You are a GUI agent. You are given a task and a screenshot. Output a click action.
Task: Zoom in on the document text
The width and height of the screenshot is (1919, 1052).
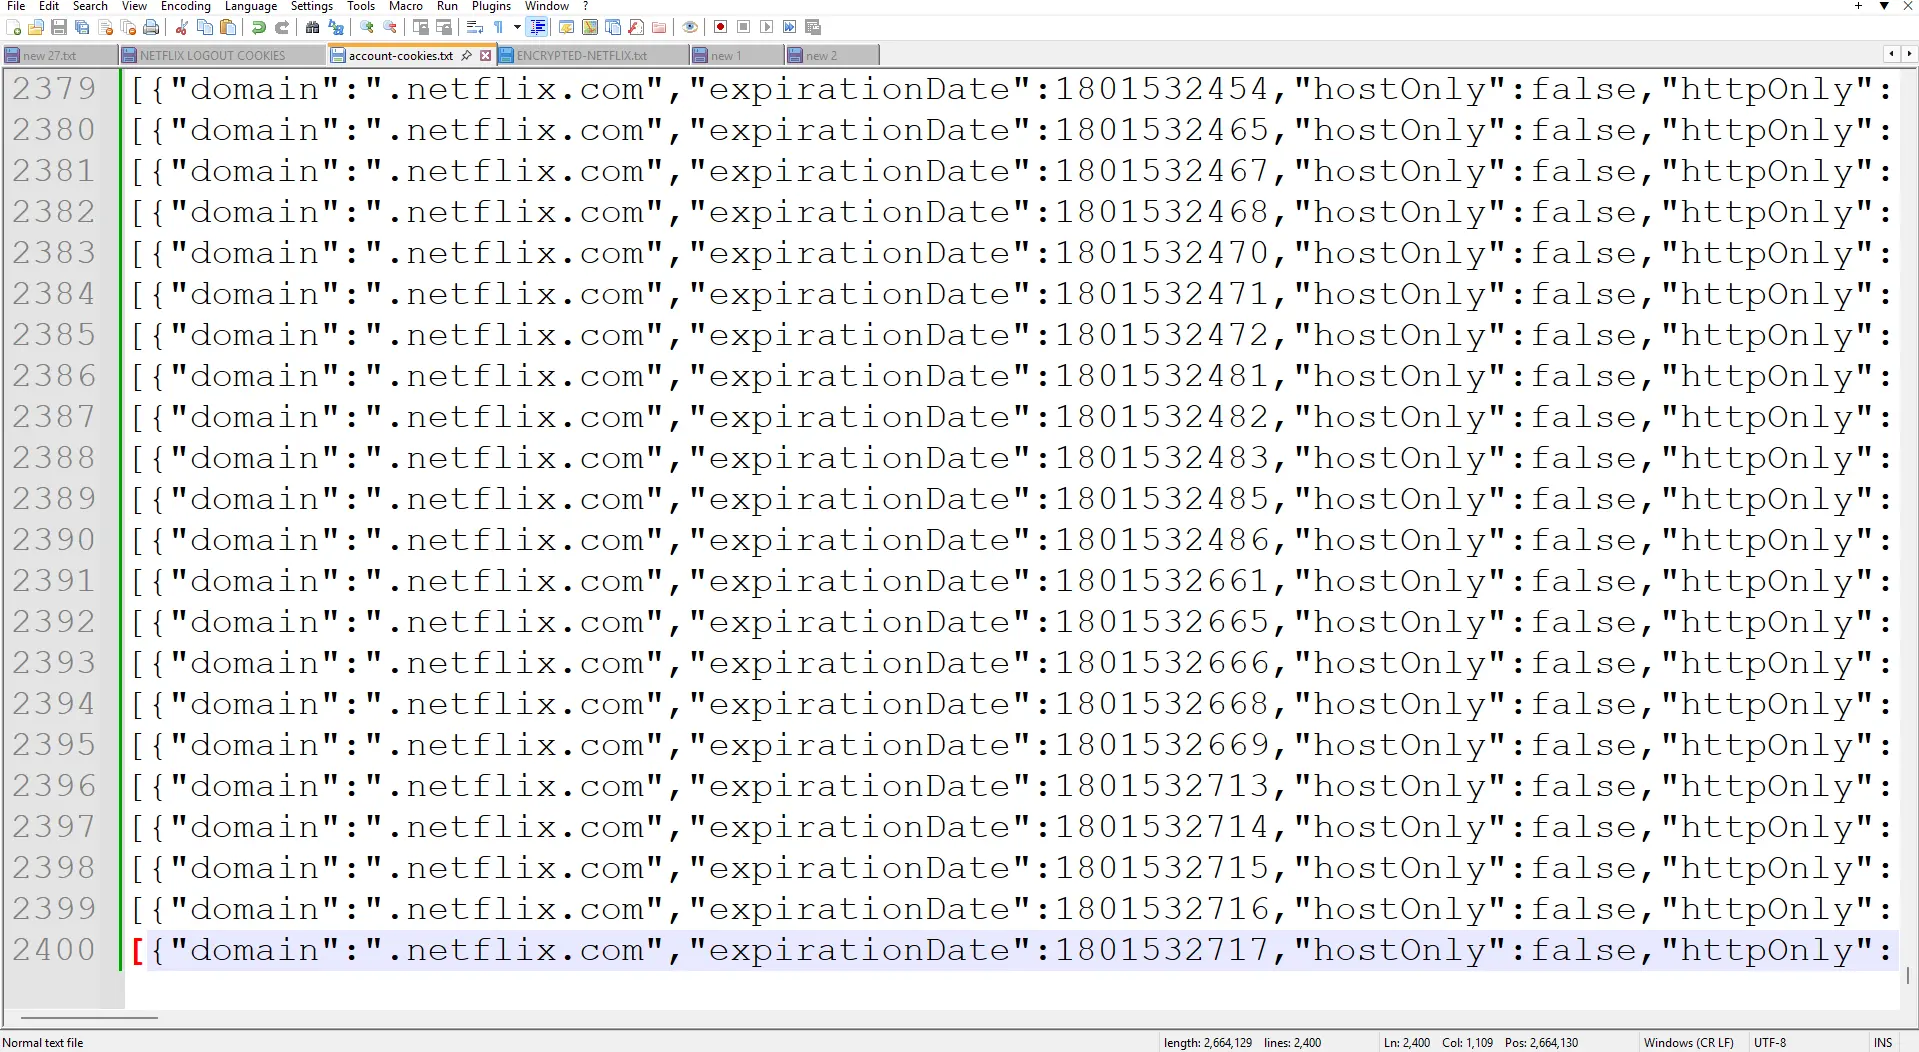tap(367, 27)
